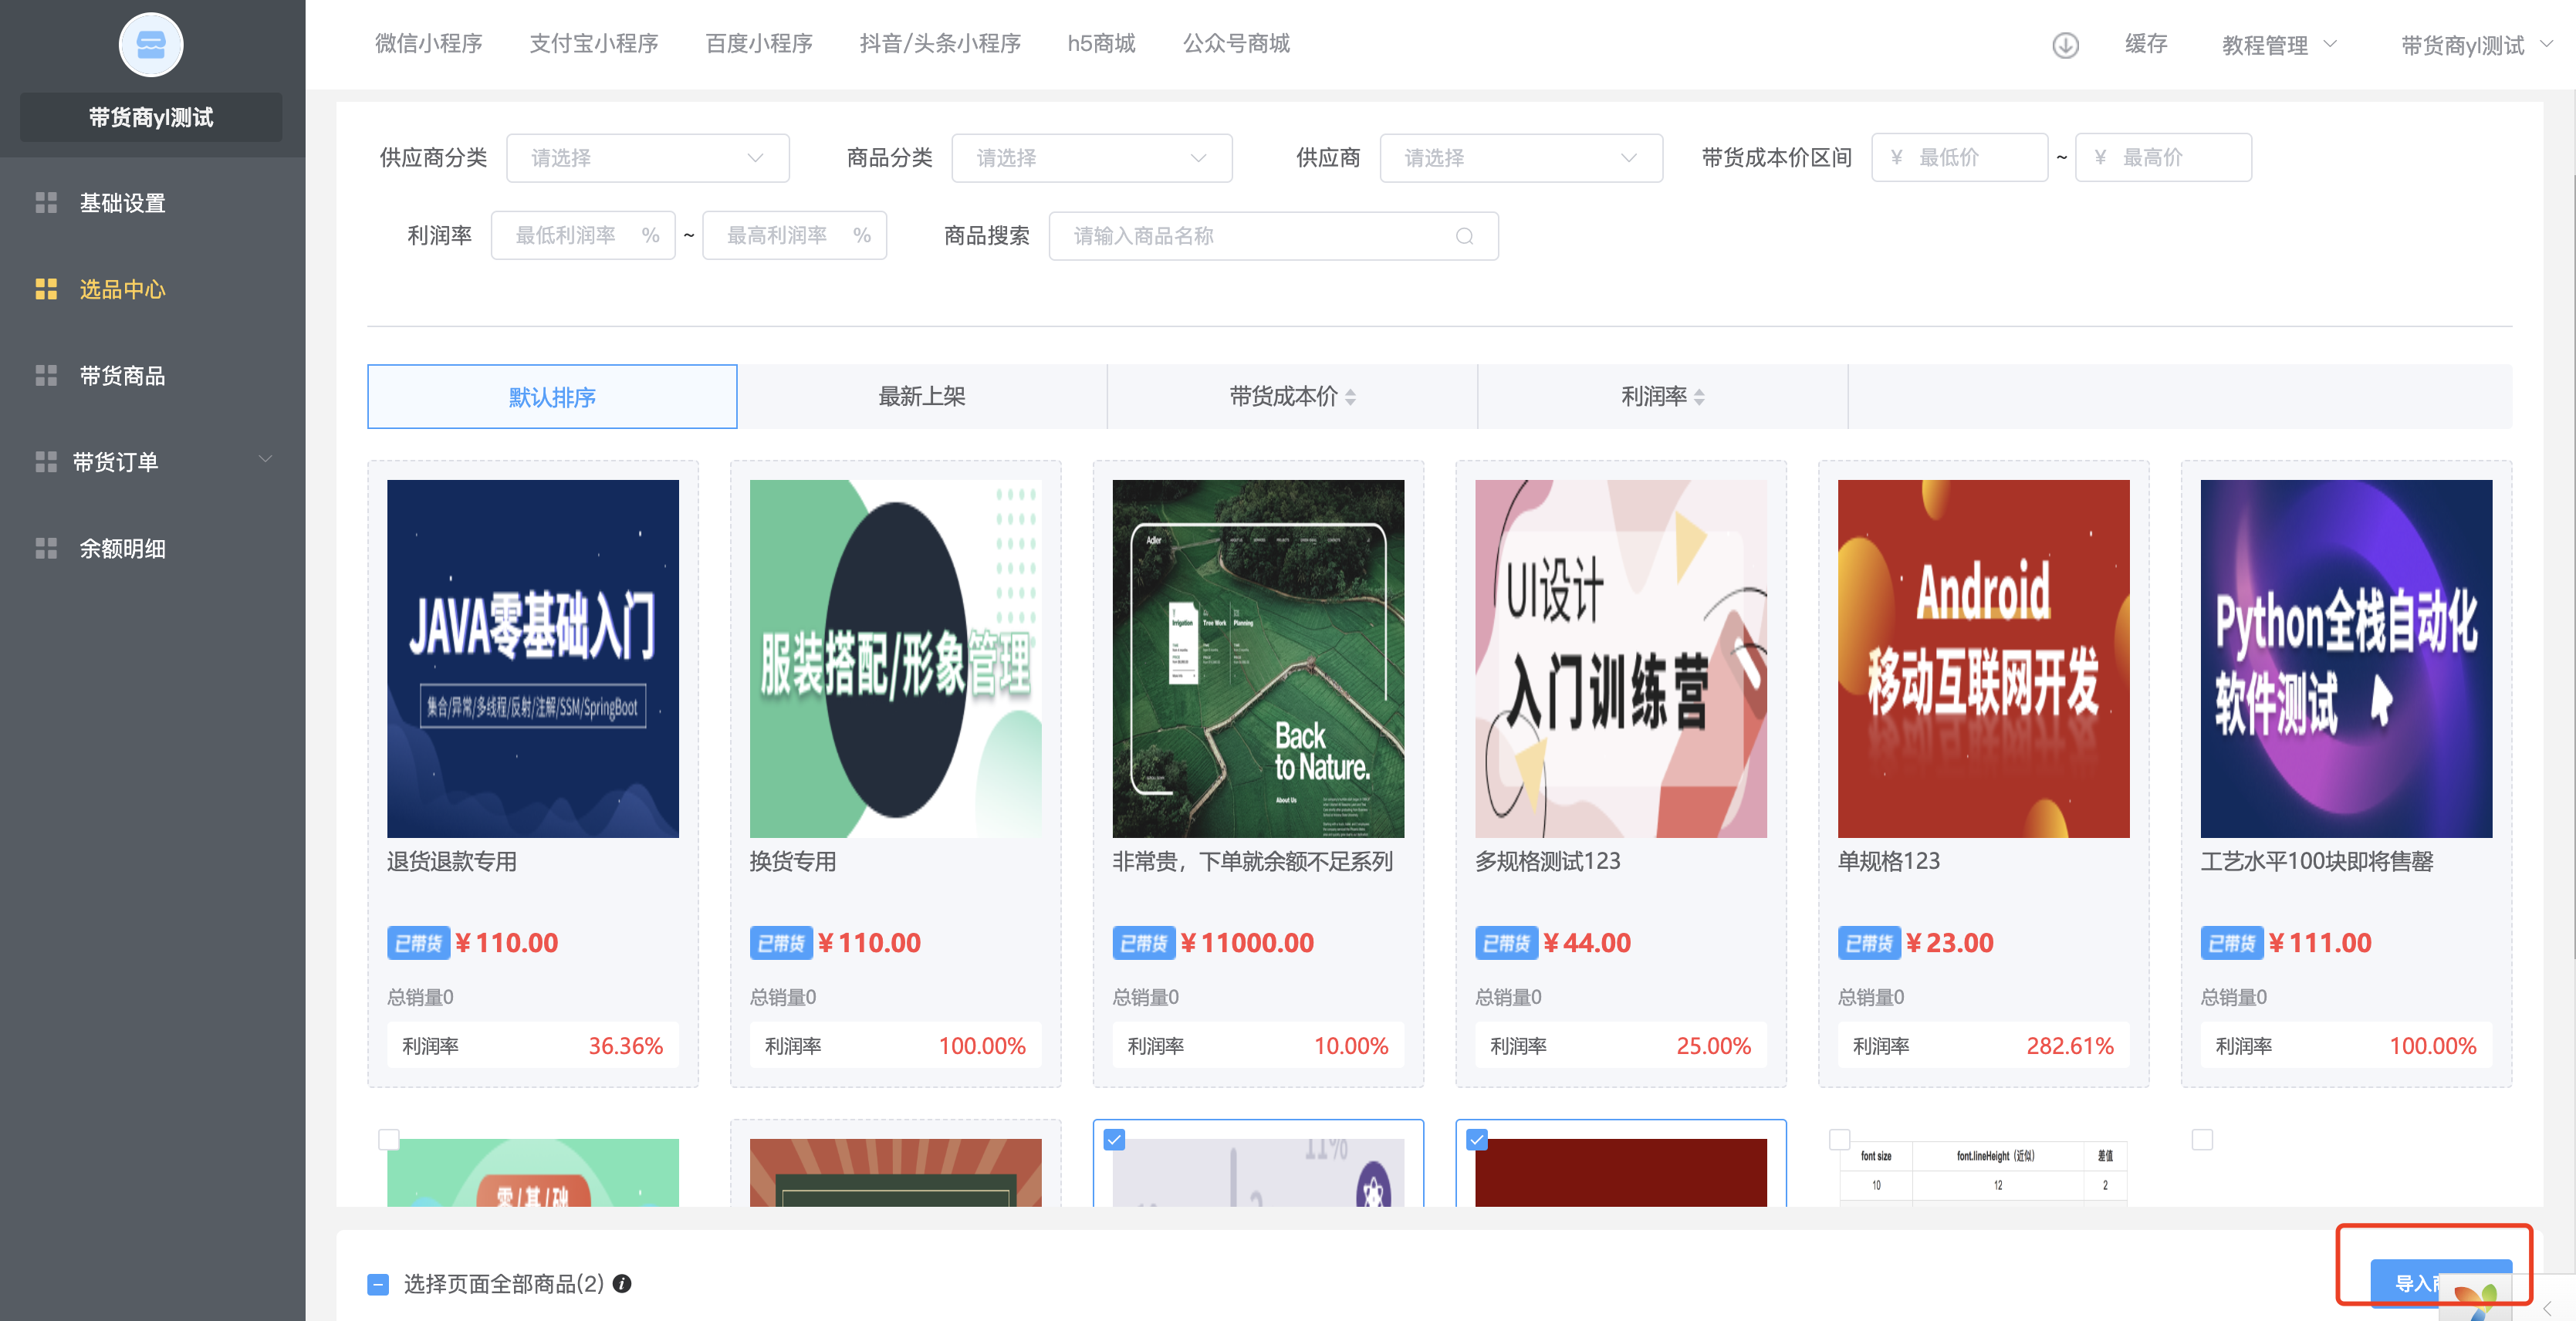Check the checkbox on font size table product

click(x=1839, y=1139)
